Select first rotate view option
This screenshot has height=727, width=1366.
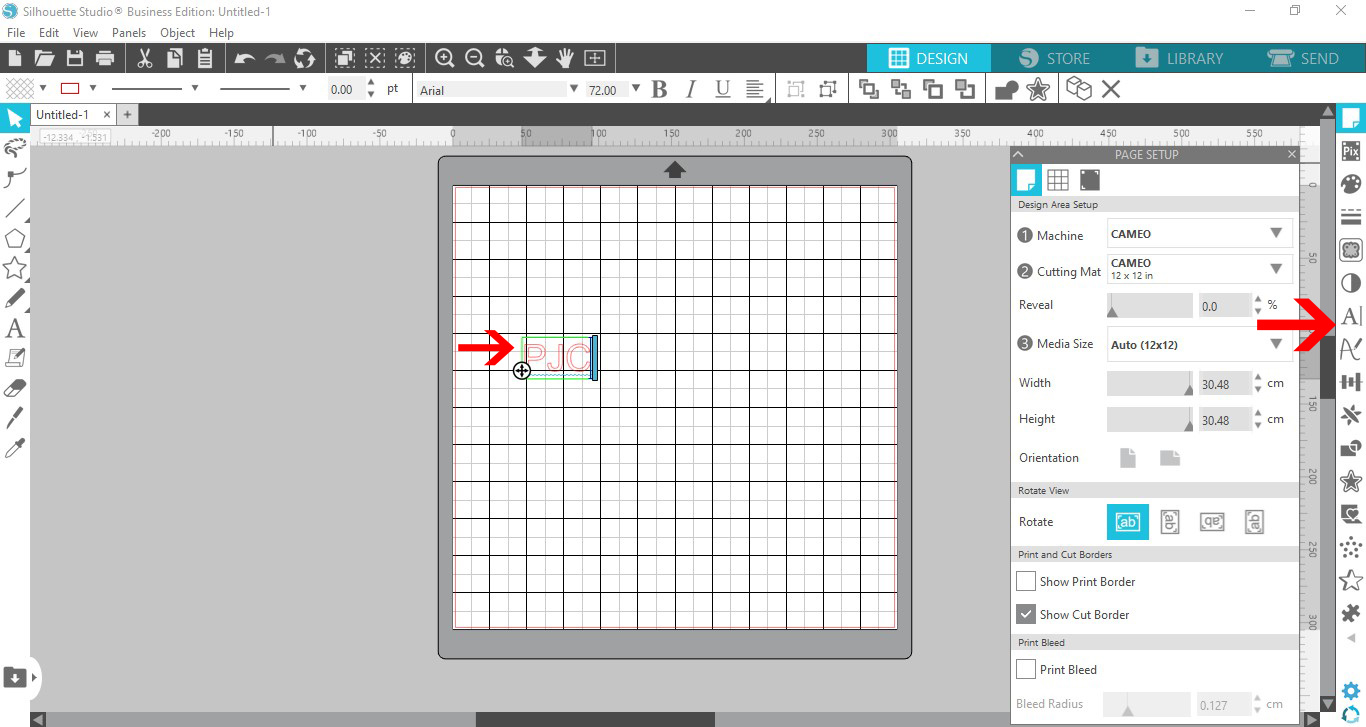[1128, 522]
